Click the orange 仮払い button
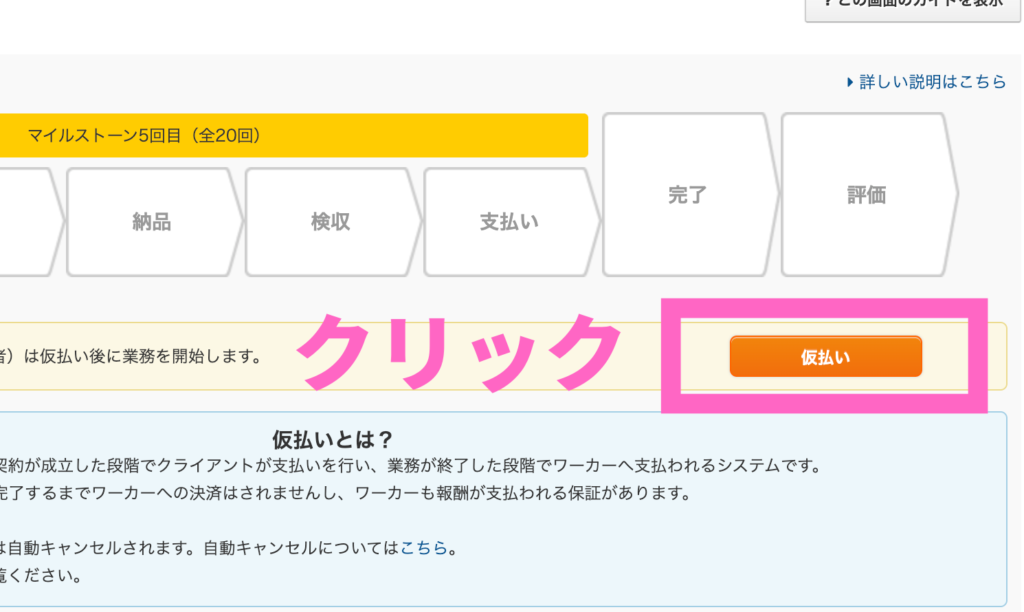The width and height of the screenshot is (1024, 612). 825,357
